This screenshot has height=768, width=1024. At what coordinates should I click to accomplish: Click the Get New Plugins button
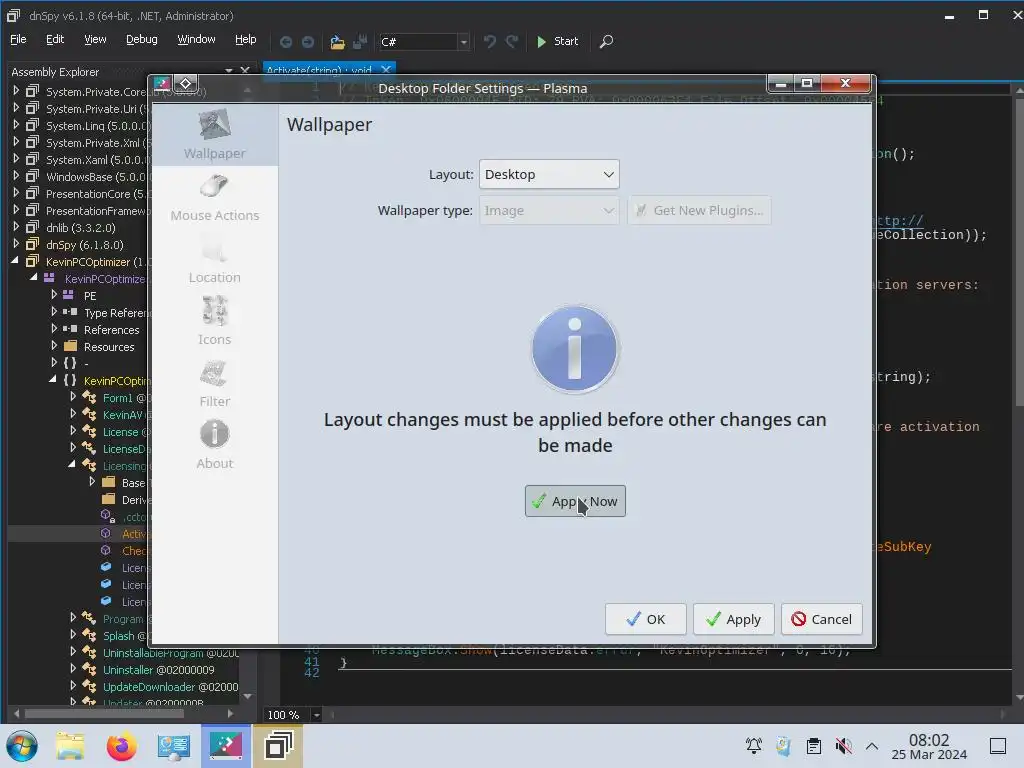(x=699, y=210)
